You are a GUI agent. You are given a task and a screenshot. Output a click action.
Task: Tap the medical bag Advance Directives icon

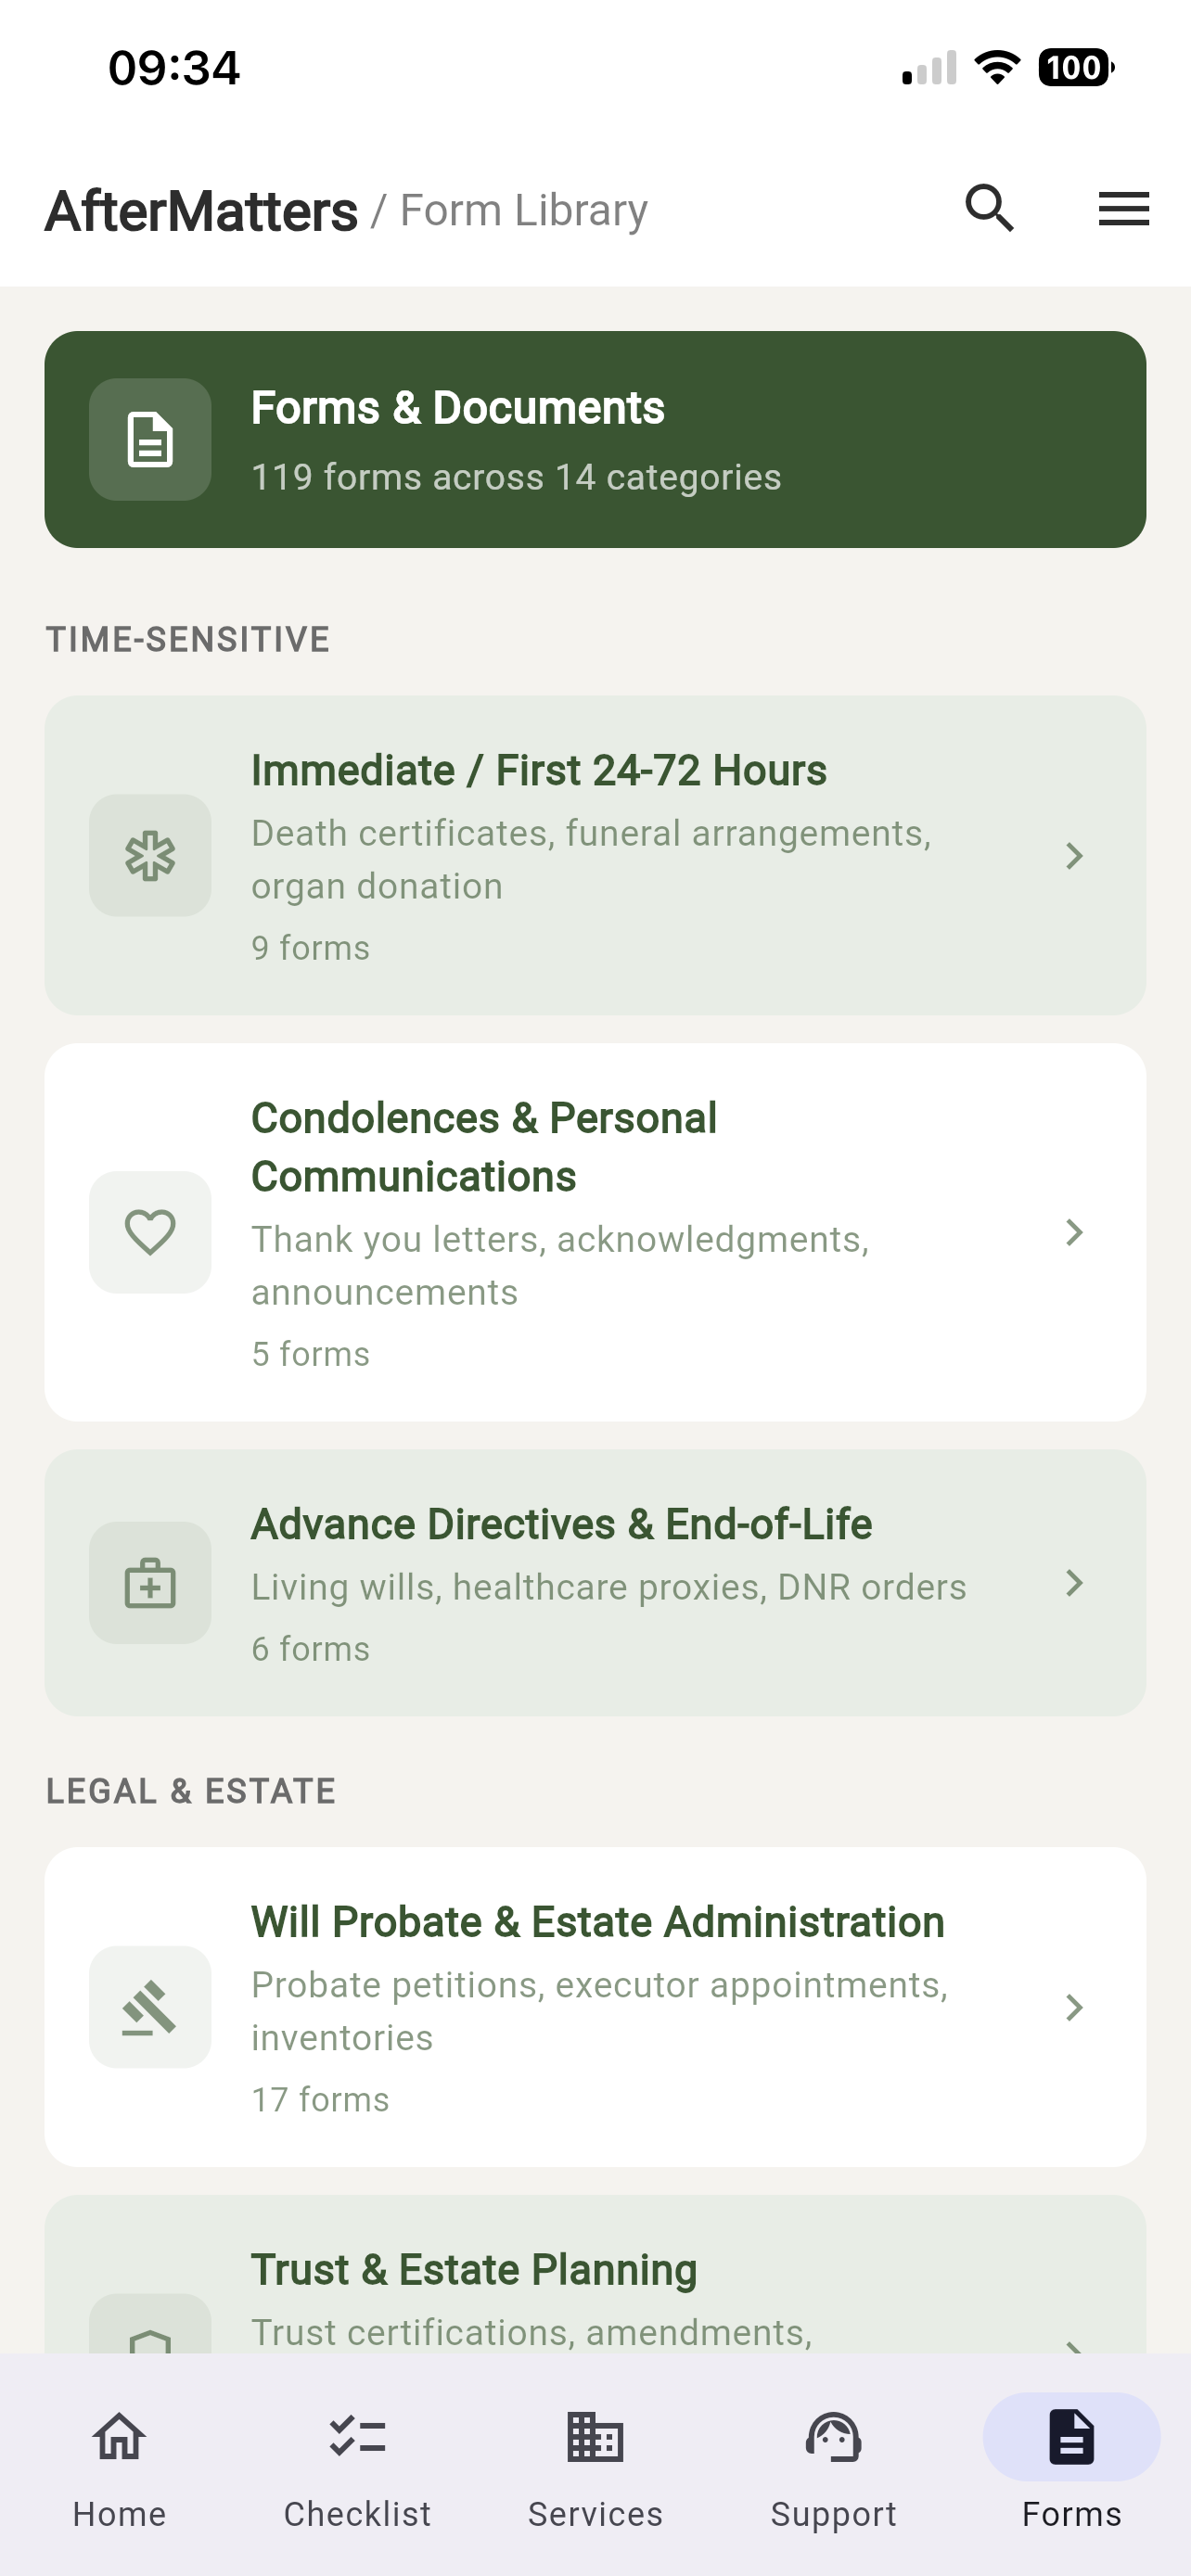[x=150, y=1583]
